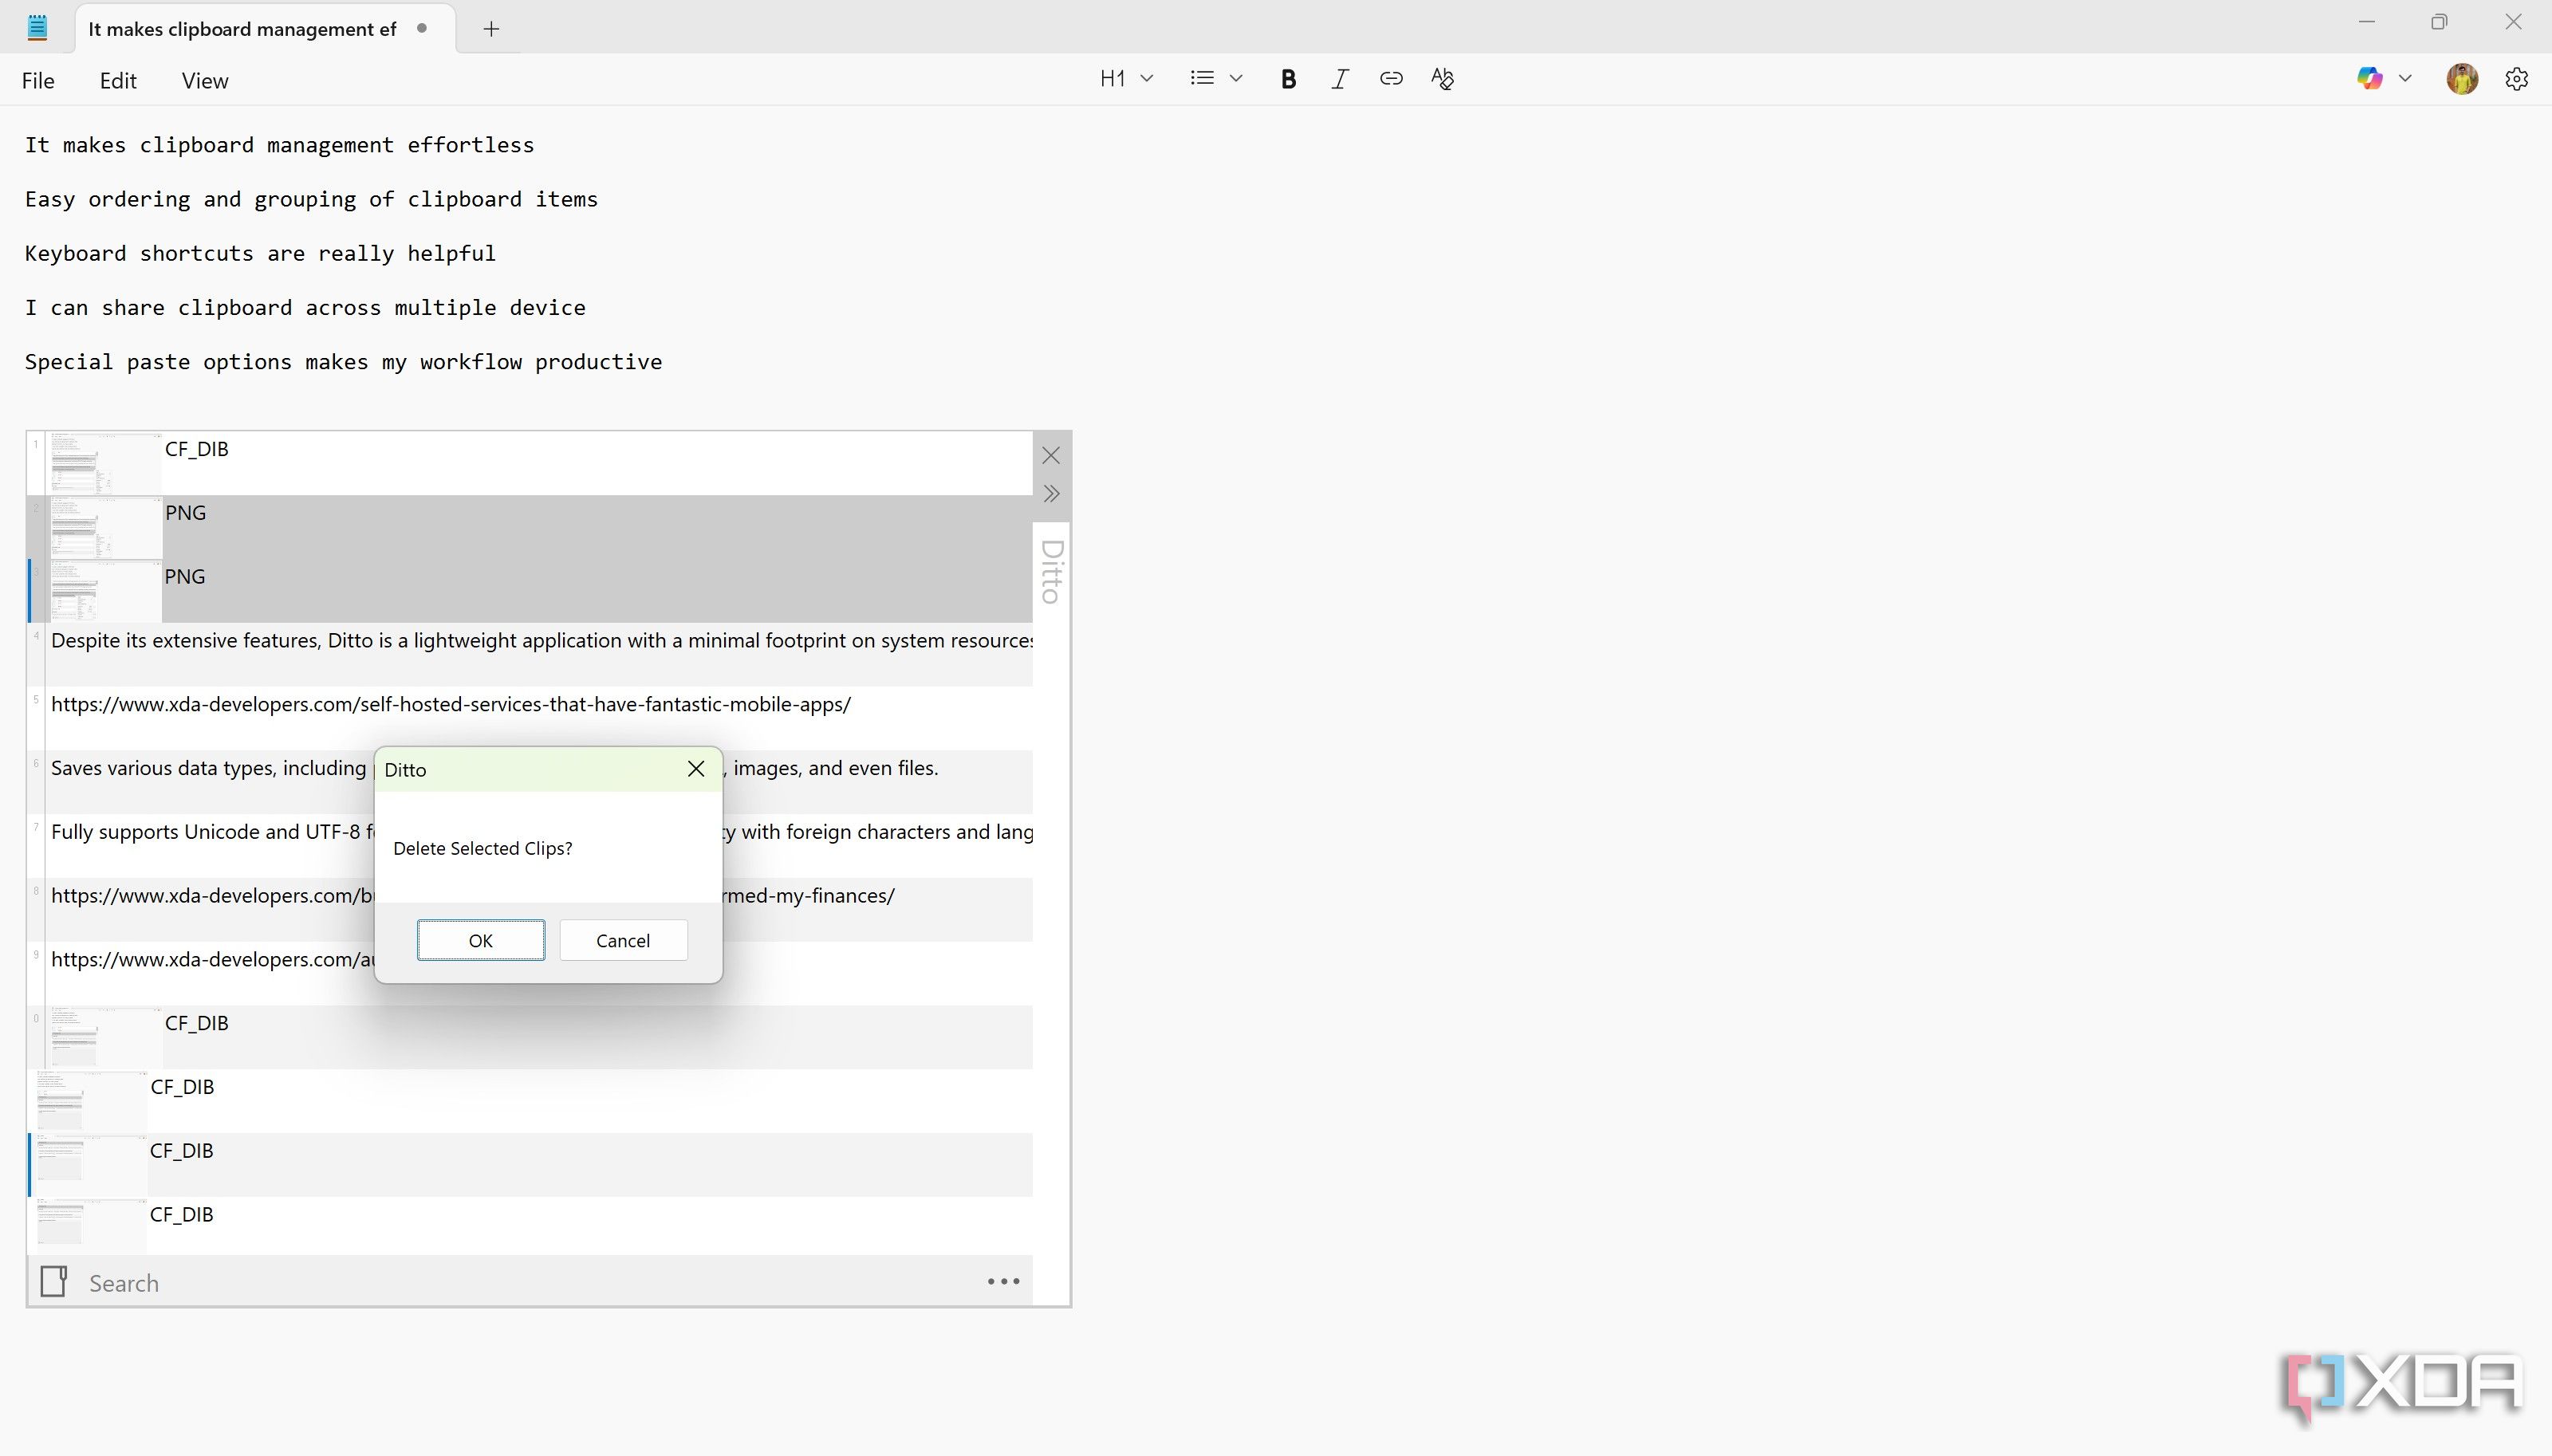
Task: Expand the list style dropdown arrow
Action: (x=1236, y=79)
